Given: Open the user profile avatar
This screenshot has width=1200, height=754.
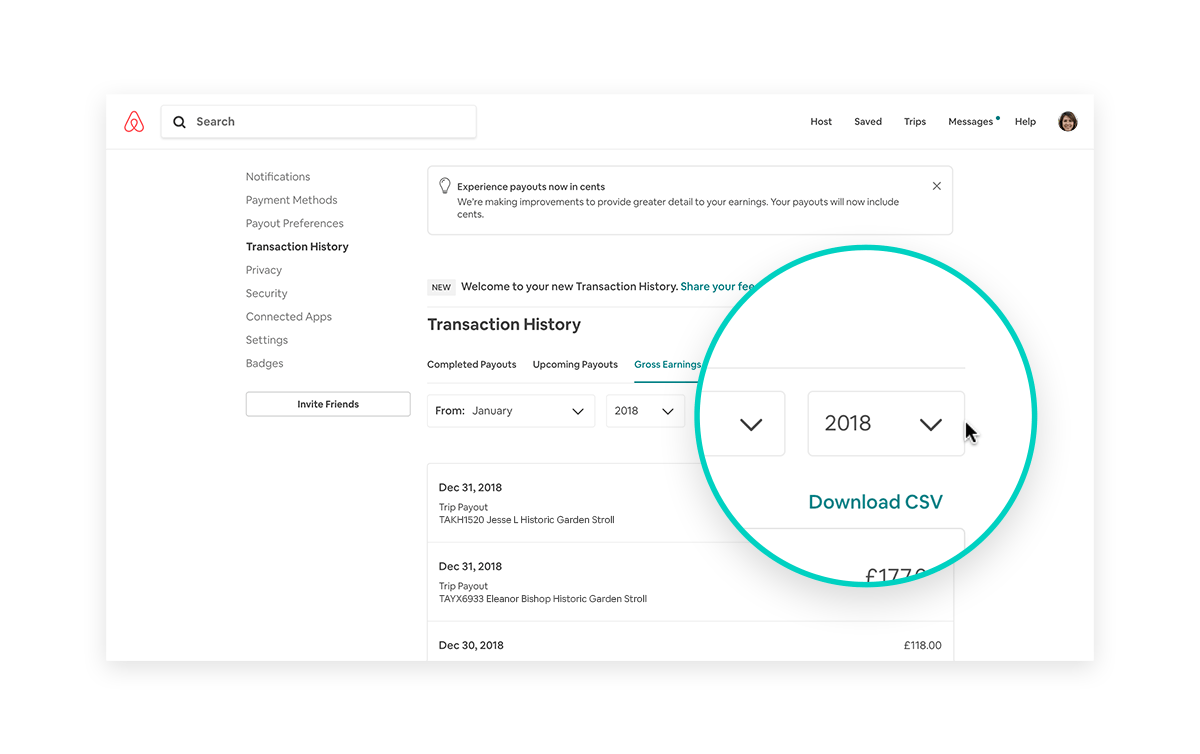Looking at the screenshot, I should pyautogui.click(x=1067, y=122).
